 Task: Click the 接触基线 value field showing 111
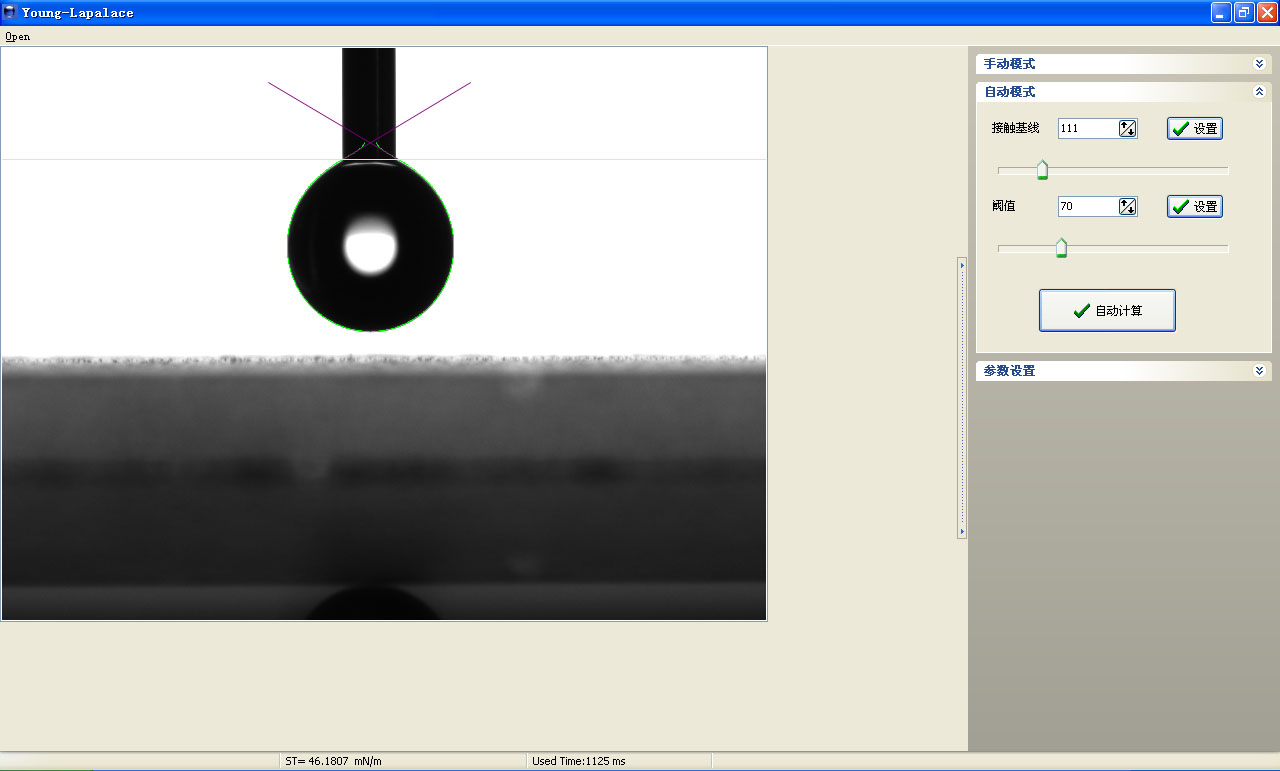(1088, 128)
